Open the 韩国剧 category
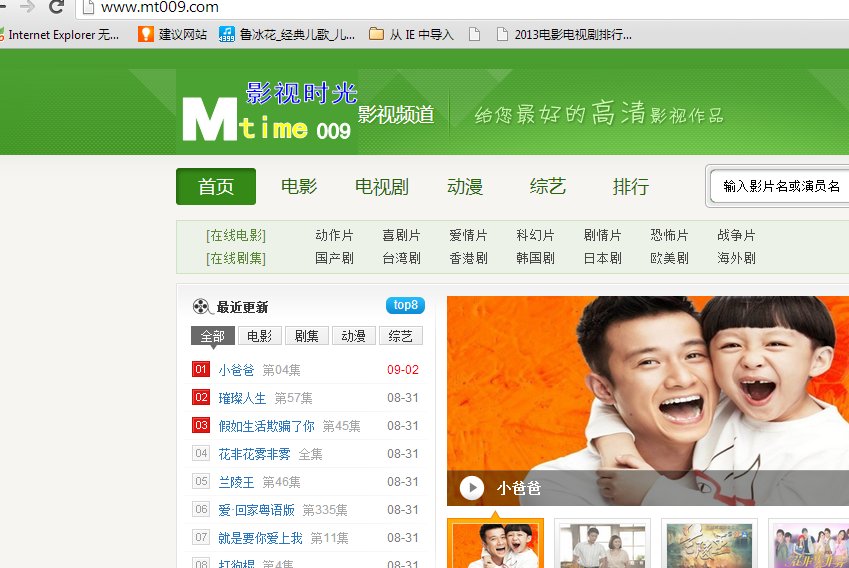This screenshot has height=568, width=849. click(535, 258)
